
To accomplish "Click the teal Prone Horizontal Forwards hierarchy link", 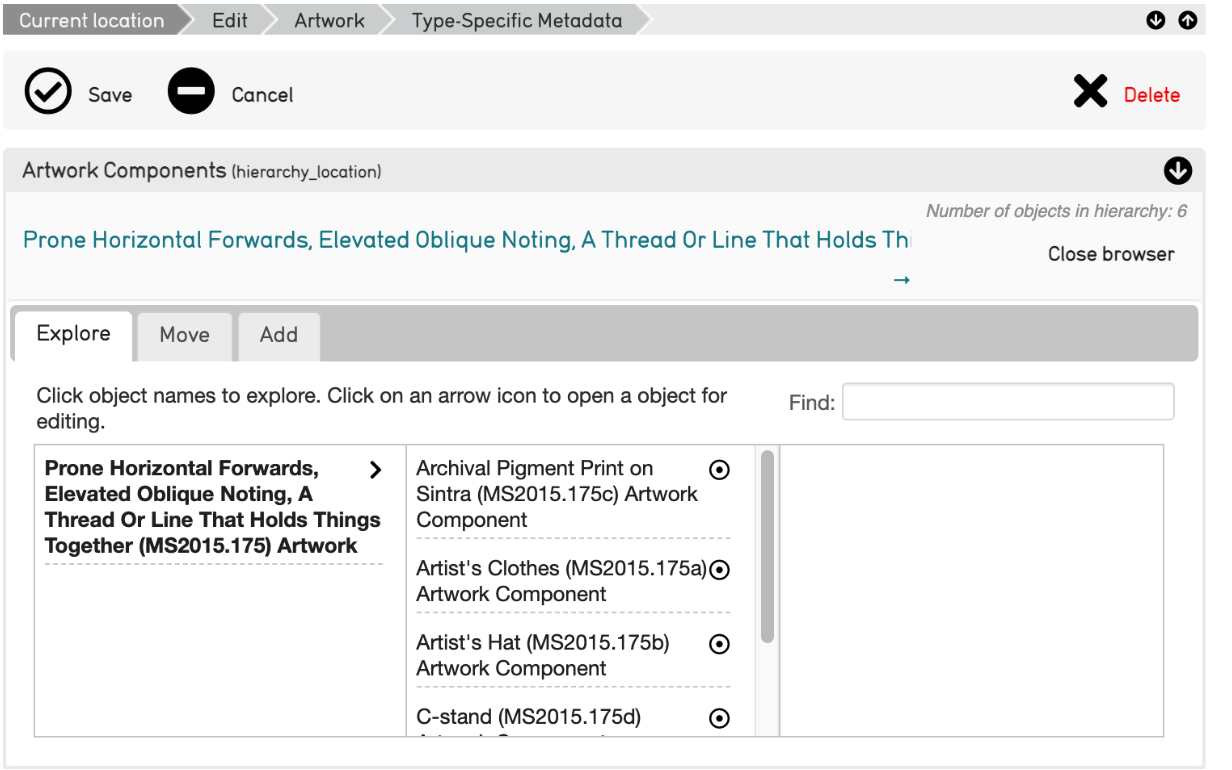I will tap(466, 240).
